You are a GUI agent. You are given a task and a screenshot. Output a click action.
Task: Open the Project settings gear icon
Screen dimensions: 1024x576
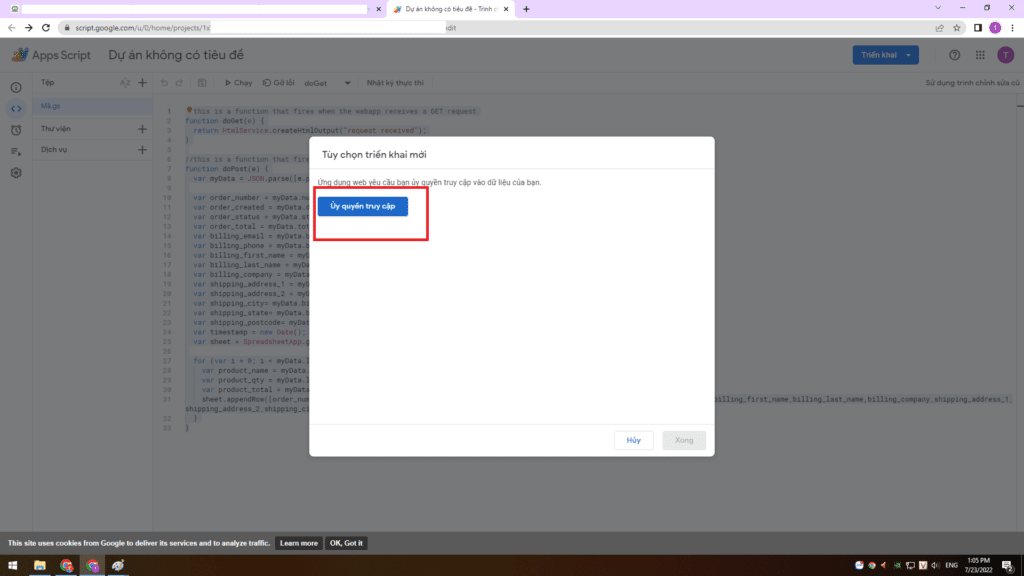16,173
